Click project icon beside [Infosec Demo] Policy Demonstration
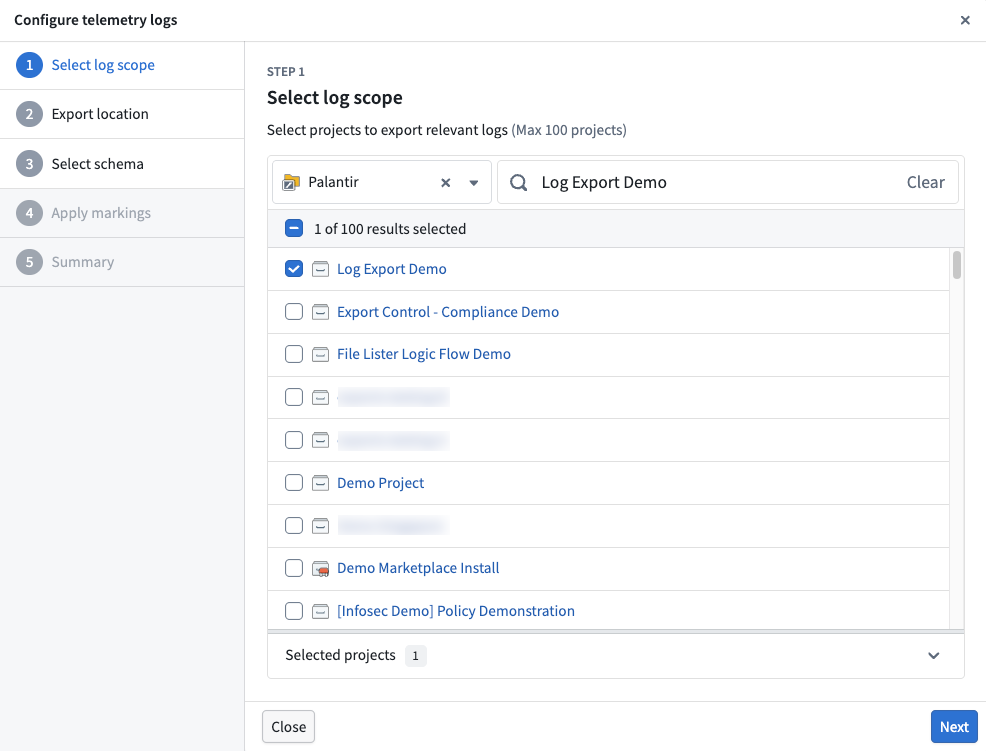This screenshot has width=986, height=751. 321,611
